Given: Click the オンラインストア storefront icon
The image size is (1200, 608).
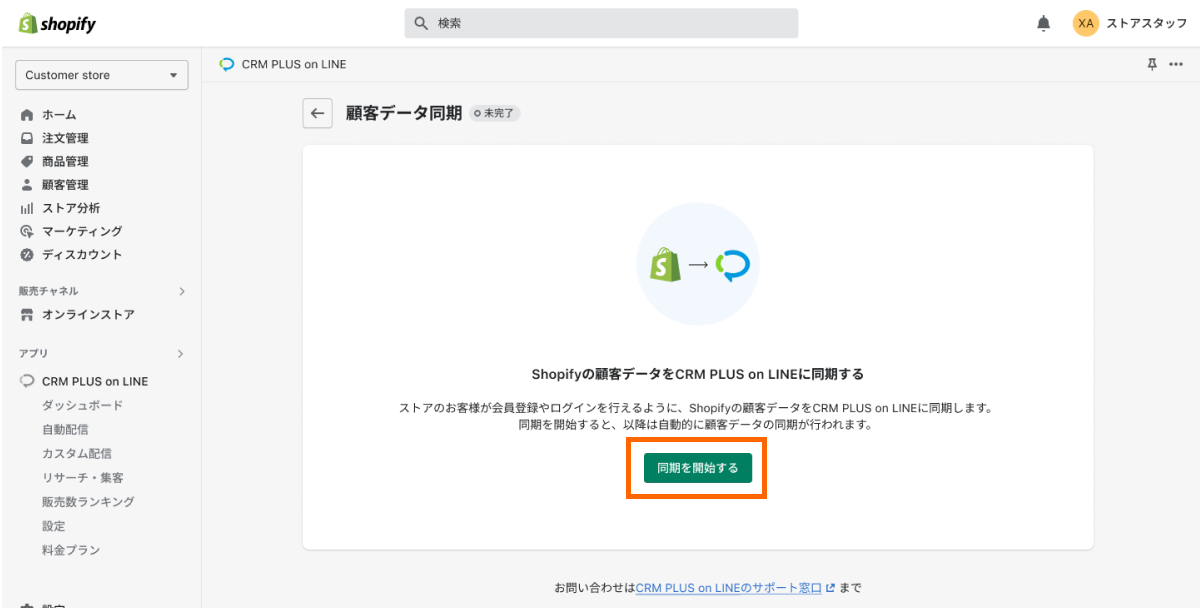Looking at the screenshot, I should (27, 315).
